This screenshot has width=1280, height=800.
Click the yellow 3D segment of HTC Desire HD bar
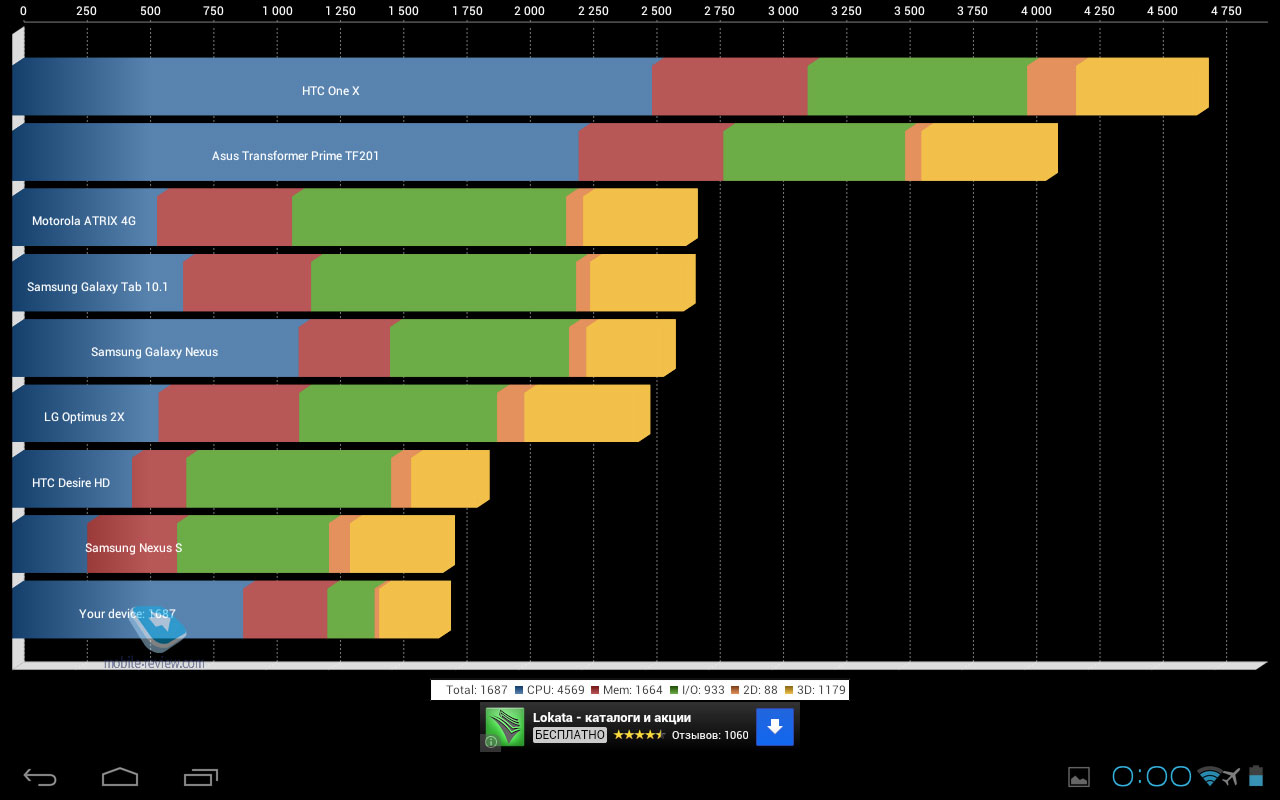[x=450, y=479]
